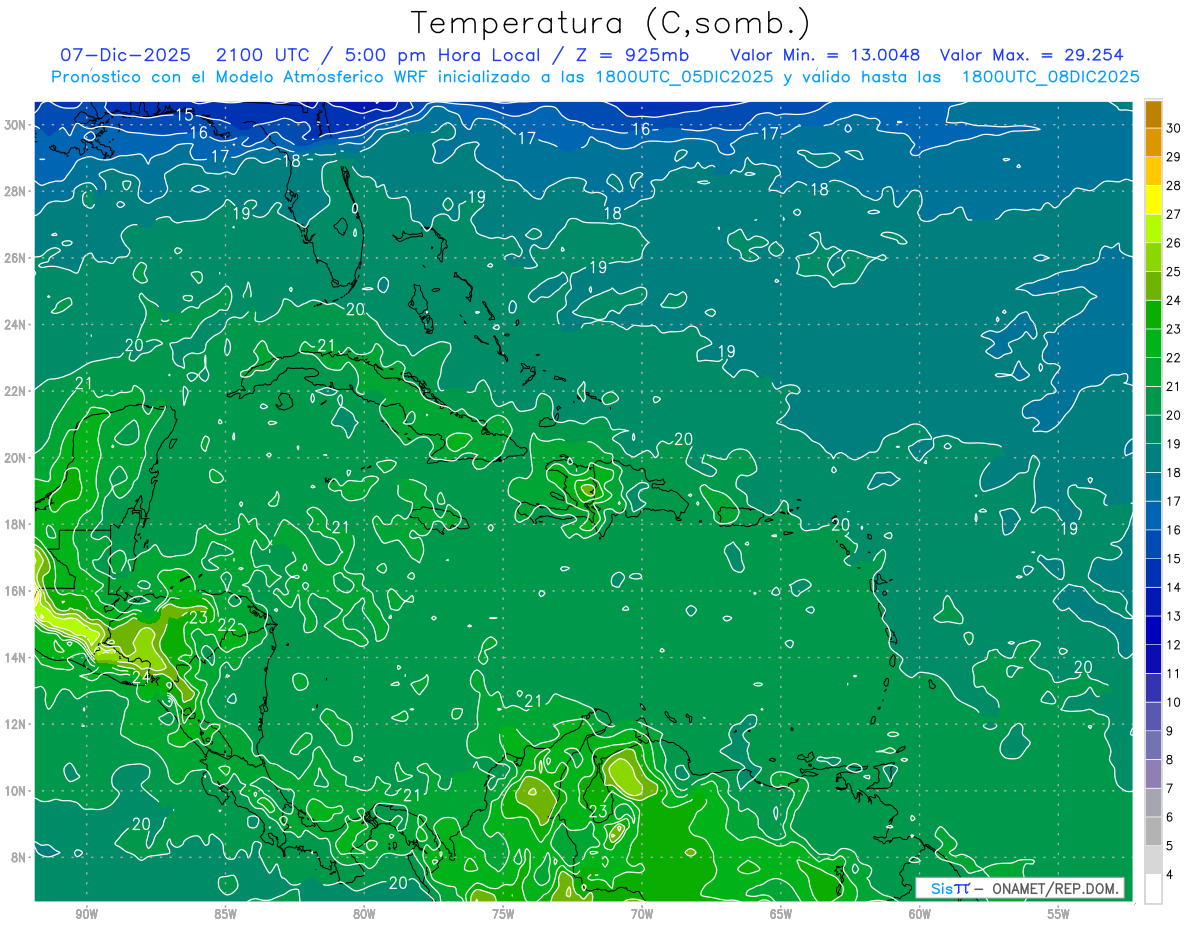Viewport: 1200px width, 927px height.
Task: Click the top orange-brown colorbar swatch above 30
Action: [x=1154, y=114]
